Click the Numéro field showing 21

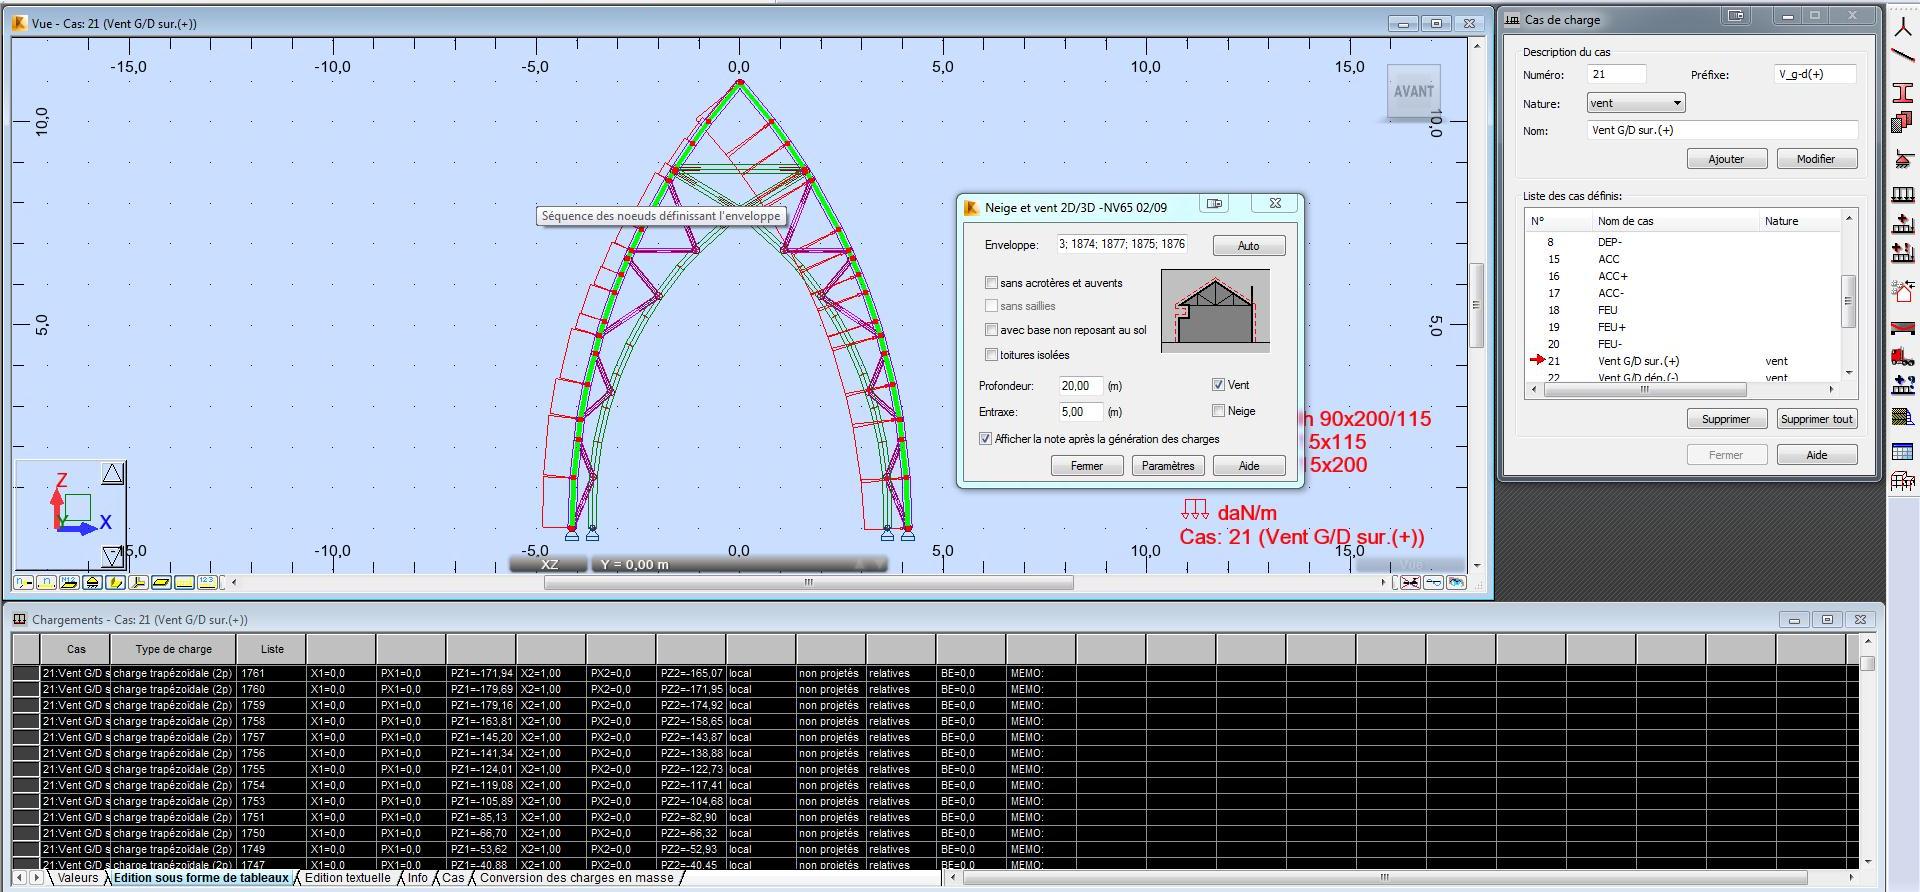click(1616, 74)
